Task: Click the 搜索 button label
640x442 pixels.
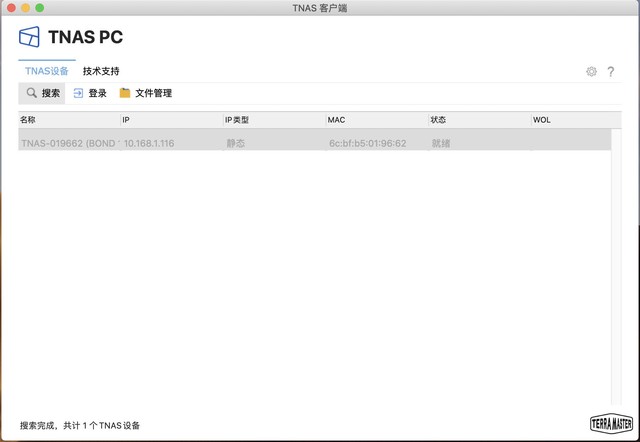Action: (51, 93)
